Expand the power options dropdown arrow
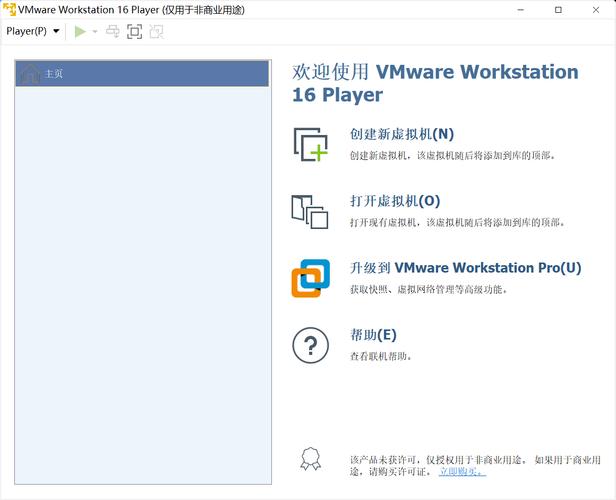 pos(95,31)
